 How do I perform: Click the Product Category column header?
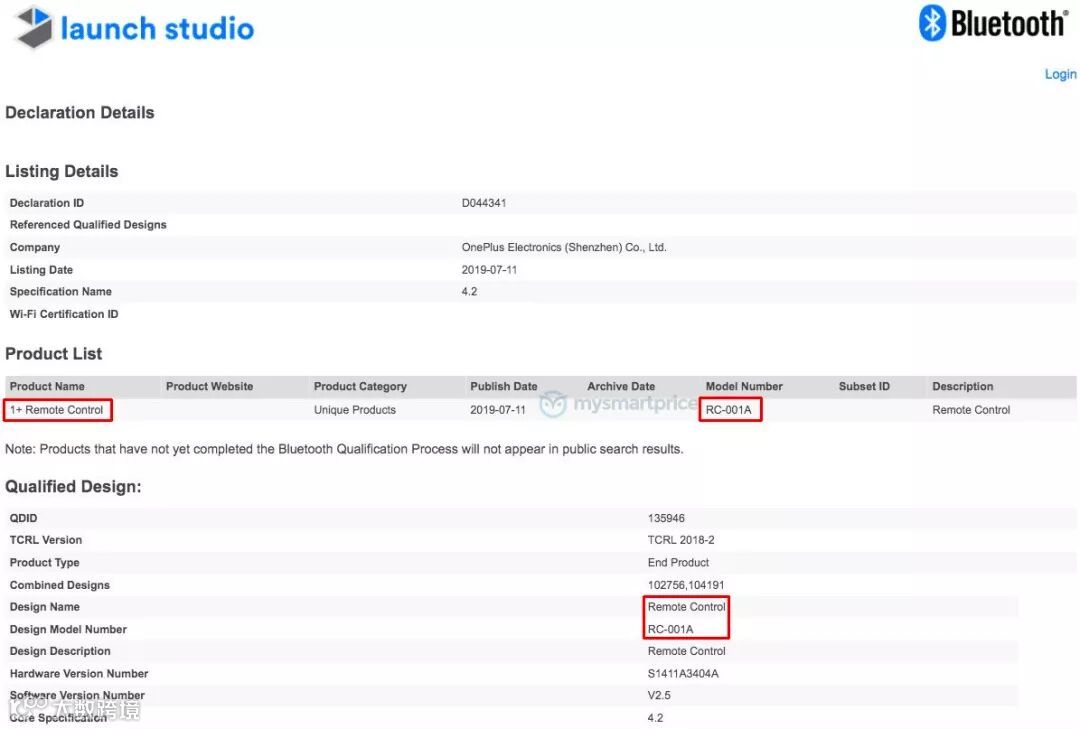coord(360,386)
